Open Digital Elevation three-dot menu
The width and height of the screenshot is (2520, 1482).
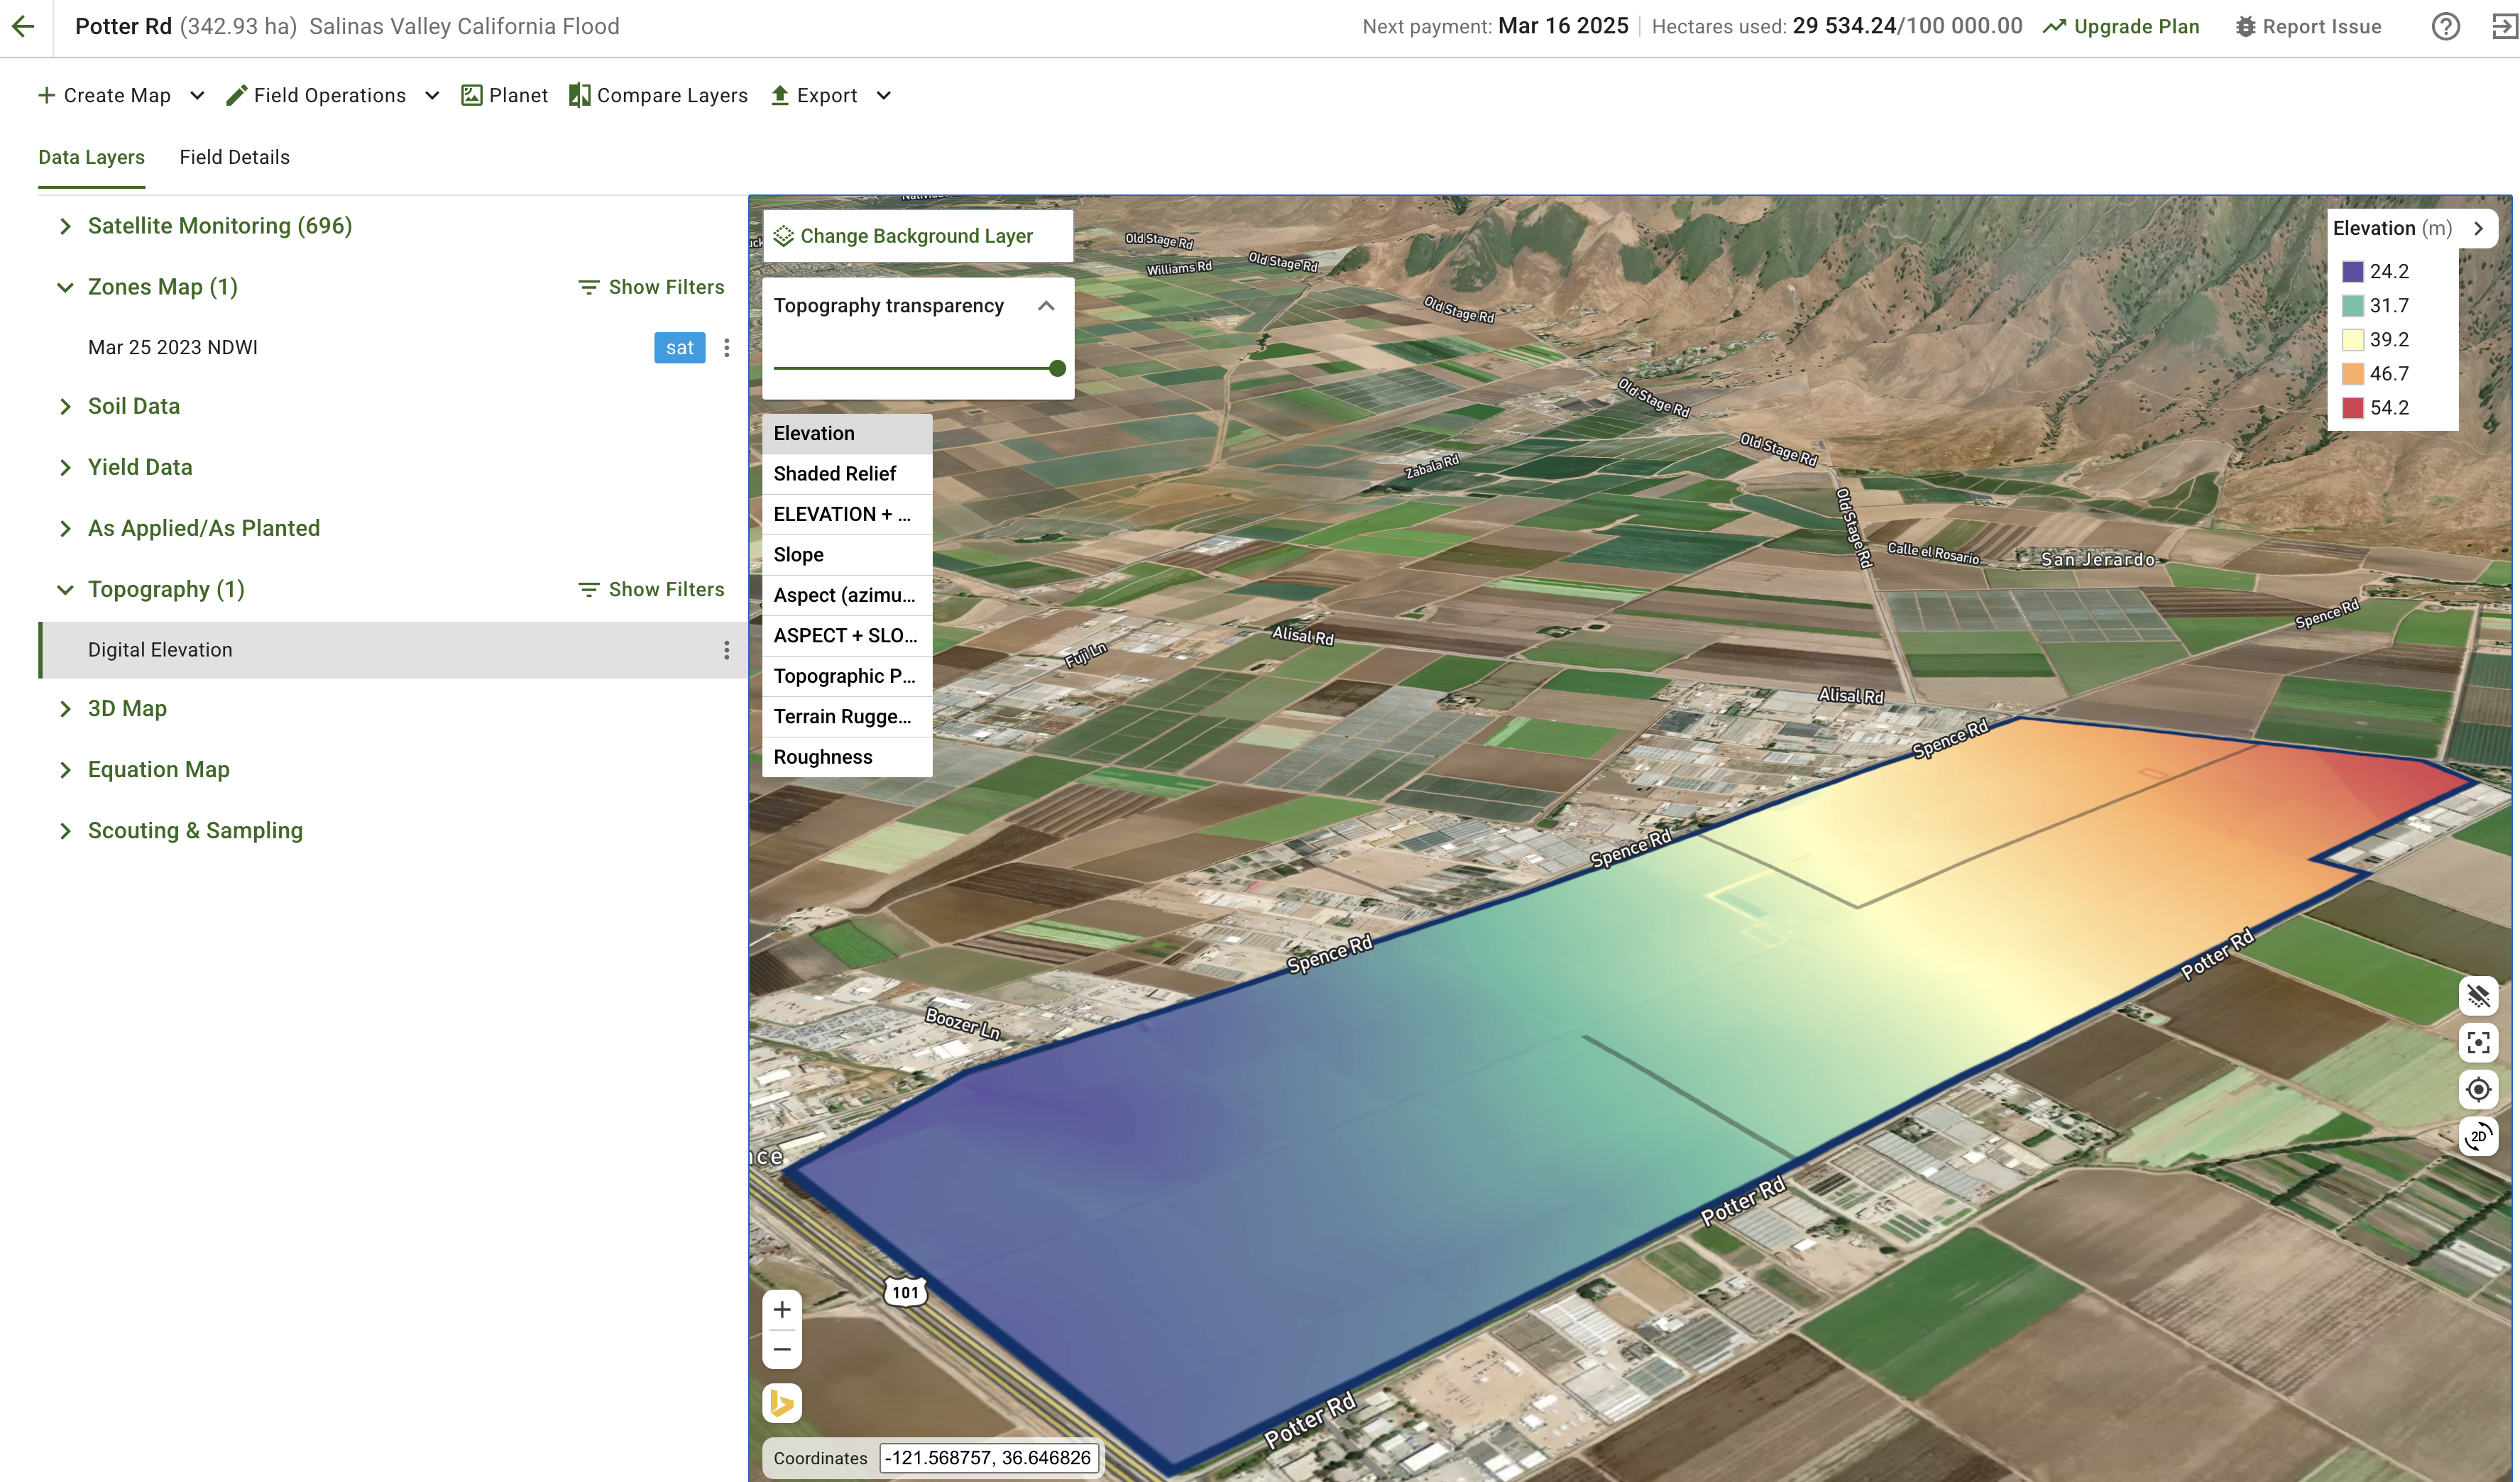726,650
